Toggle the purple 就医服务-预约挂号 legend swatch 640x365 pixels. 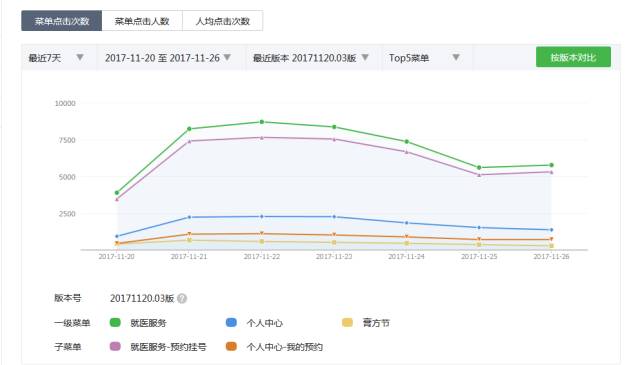point(115,347)
